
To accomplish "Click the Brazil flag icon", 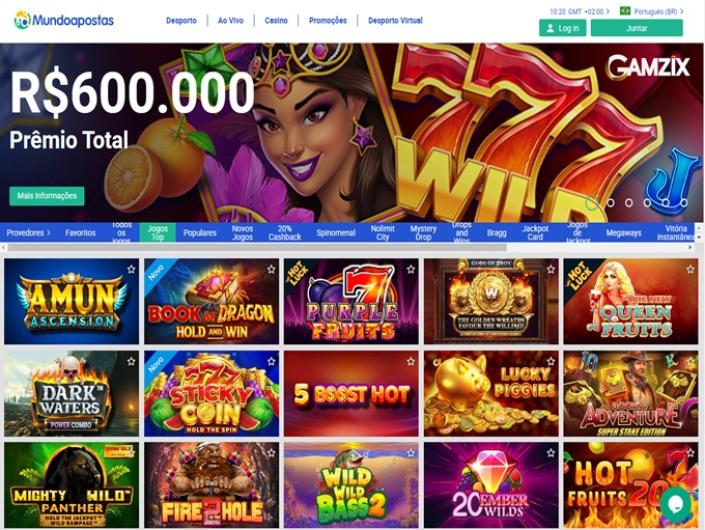I will [x=625, y=11].
